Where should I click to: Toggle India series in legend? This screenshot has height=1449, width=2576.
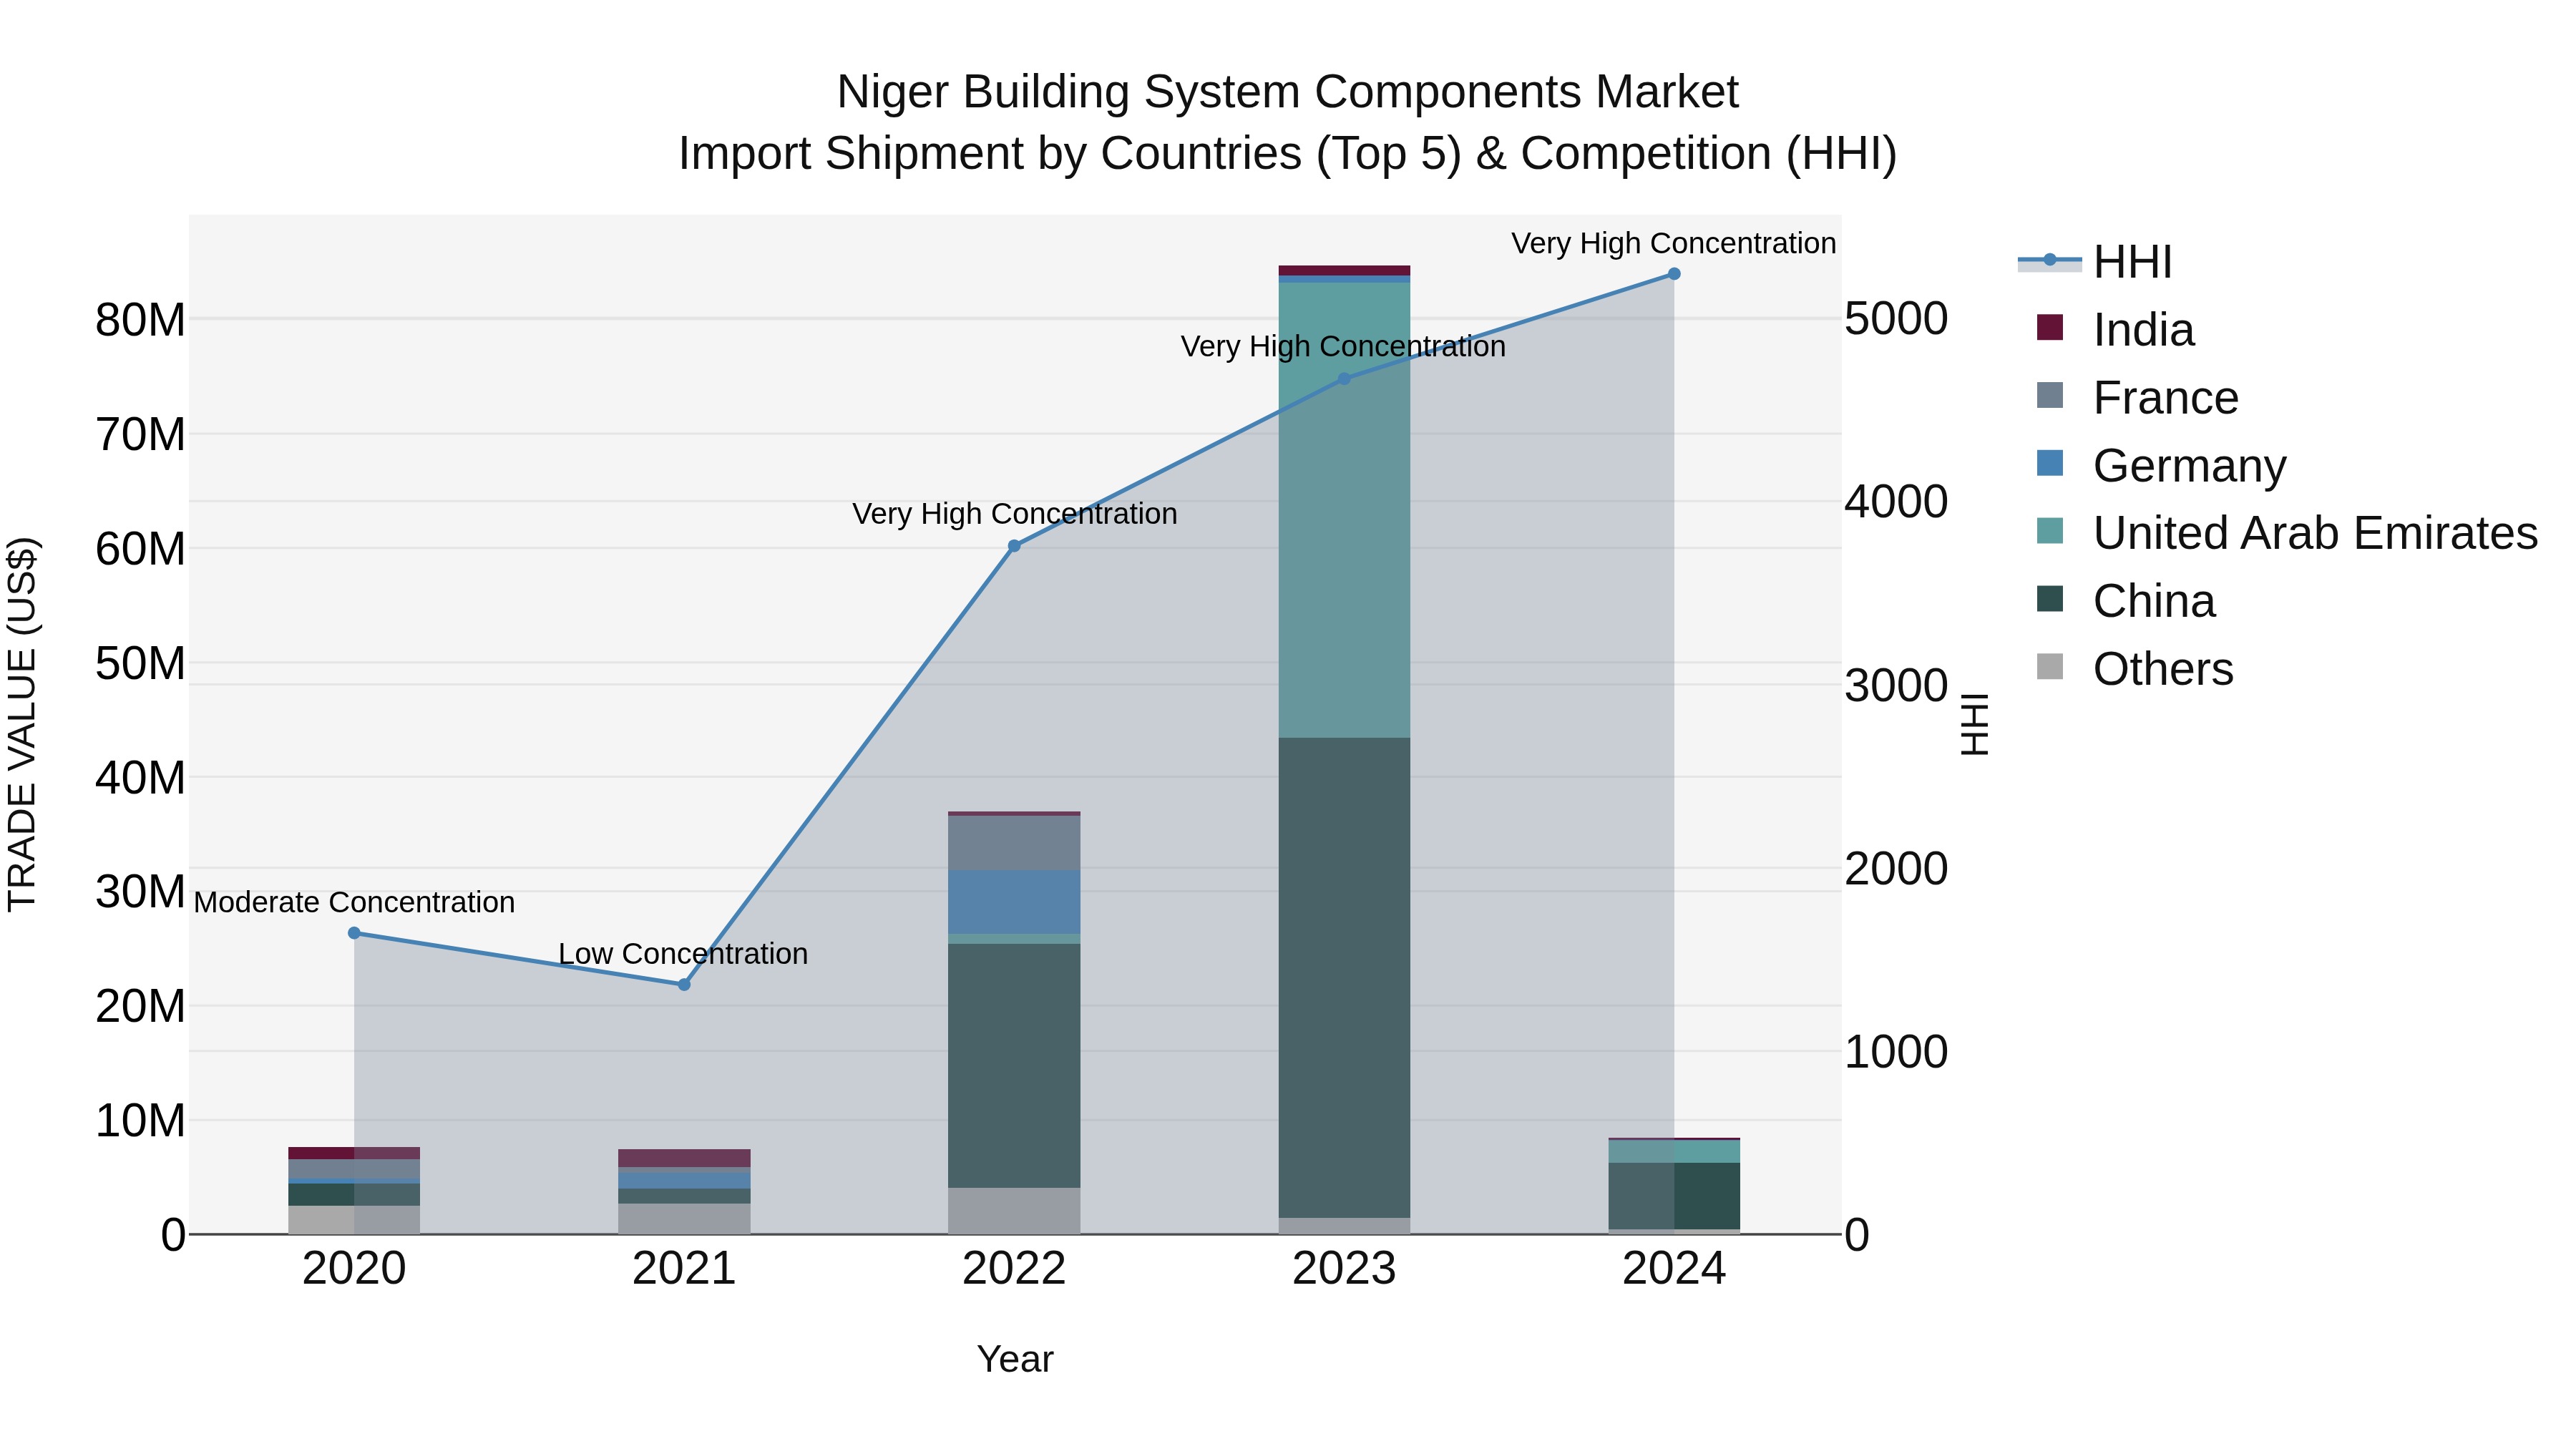(x=2115, y=329)
